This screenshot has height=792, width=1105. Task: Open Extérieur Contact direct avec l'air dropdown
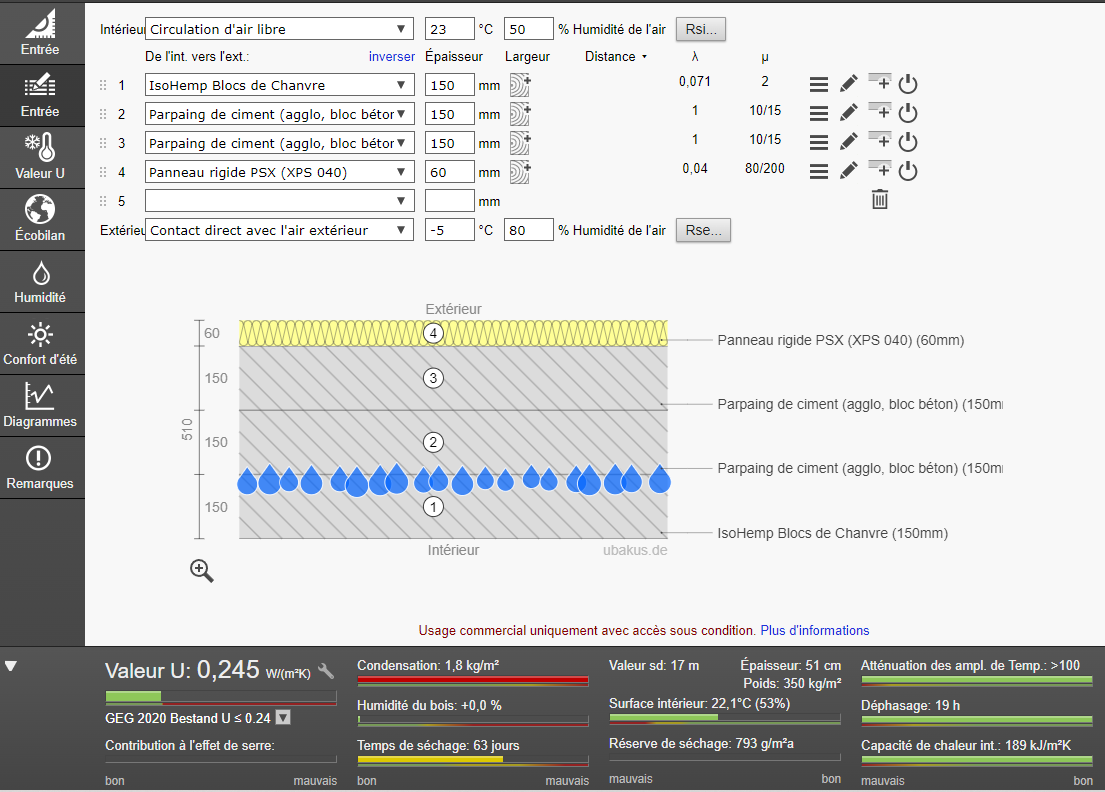[x=279, y=230]
